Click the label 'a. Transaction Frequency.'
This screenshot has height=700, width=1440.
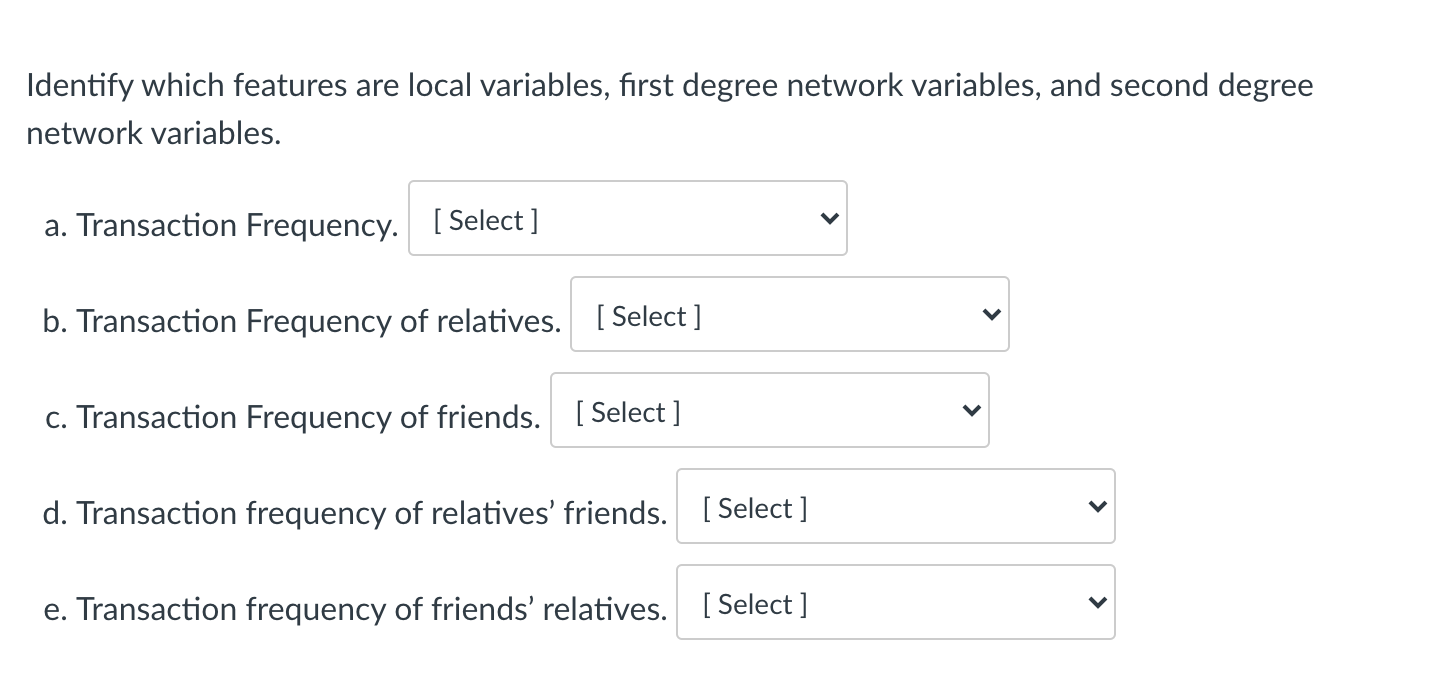[x=222, y=225]
